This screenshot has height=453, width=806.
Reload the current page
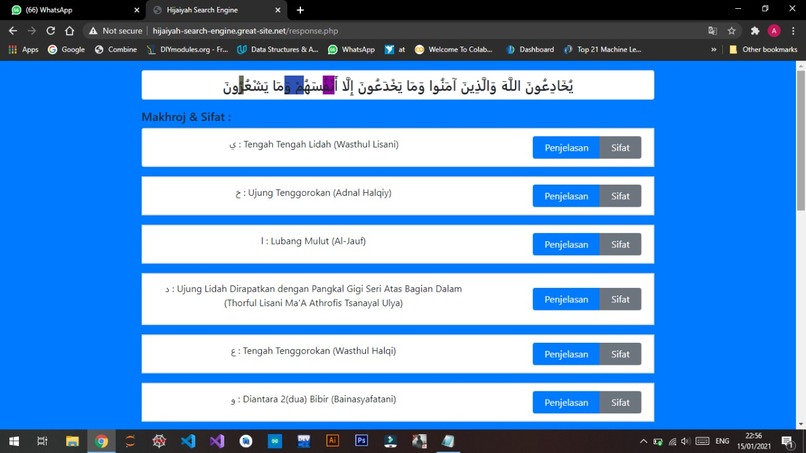click(x=50, y=31)
